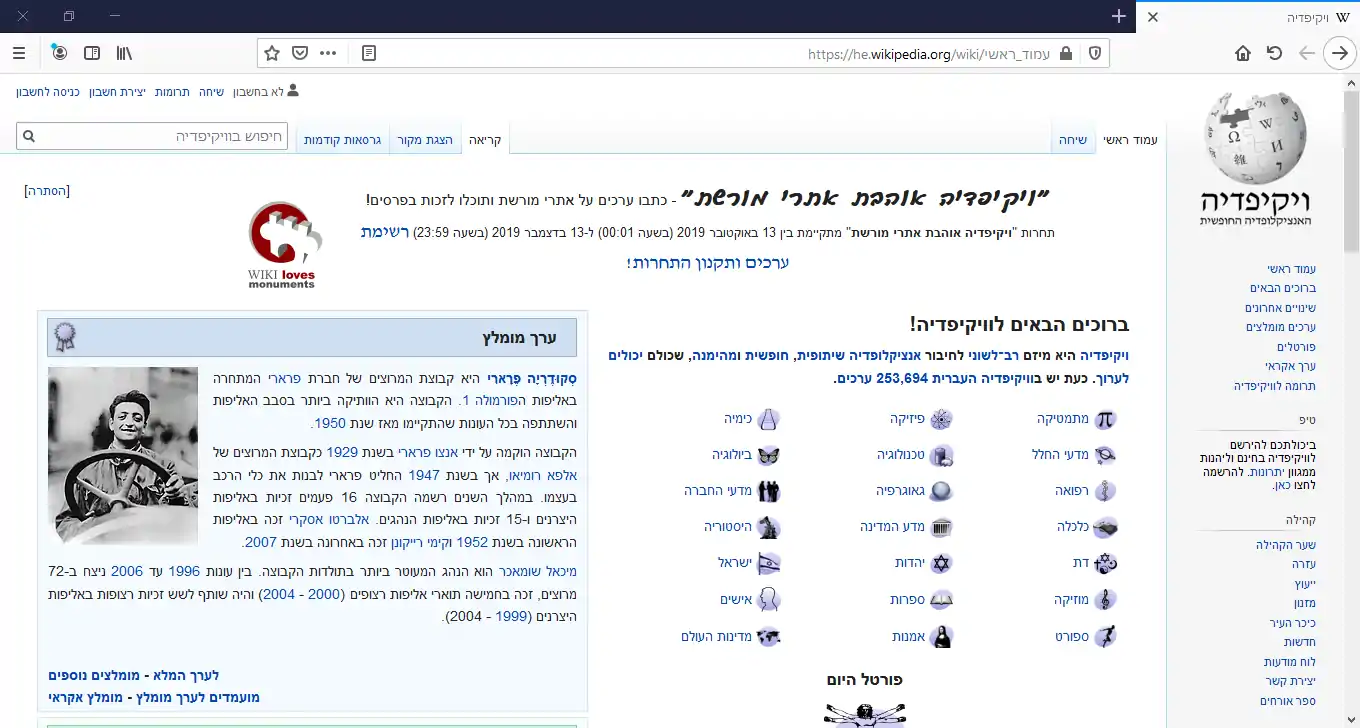Open sidebar link שינויים אחרונים
The height and width of the screenshot is (728, 1360).
tap(1280, 308)
